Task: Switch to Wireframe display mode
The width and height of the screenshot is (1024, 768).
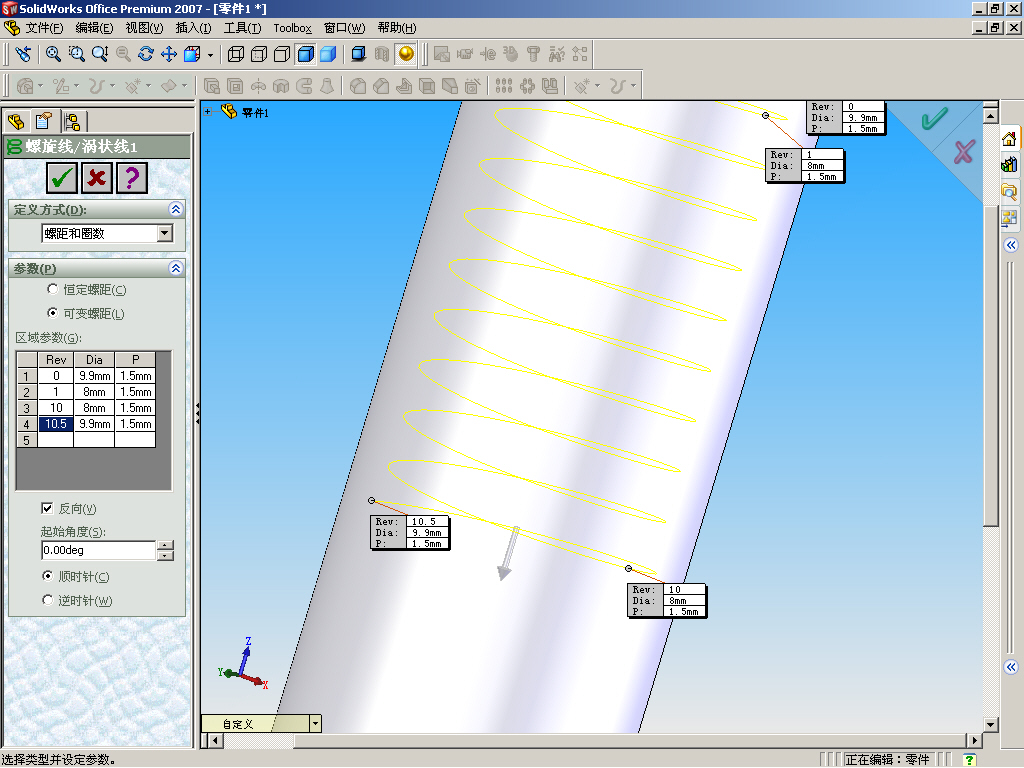Action: 236,54
